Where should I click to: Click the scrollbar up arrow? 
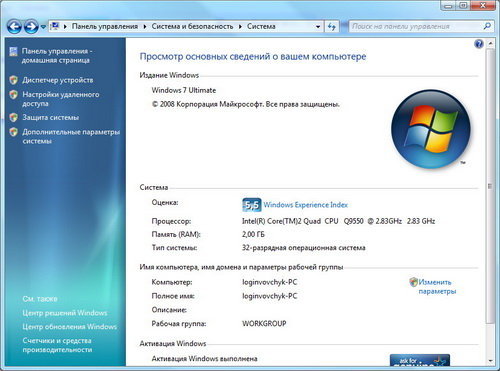pyautogui.click(x=490, y=44)
